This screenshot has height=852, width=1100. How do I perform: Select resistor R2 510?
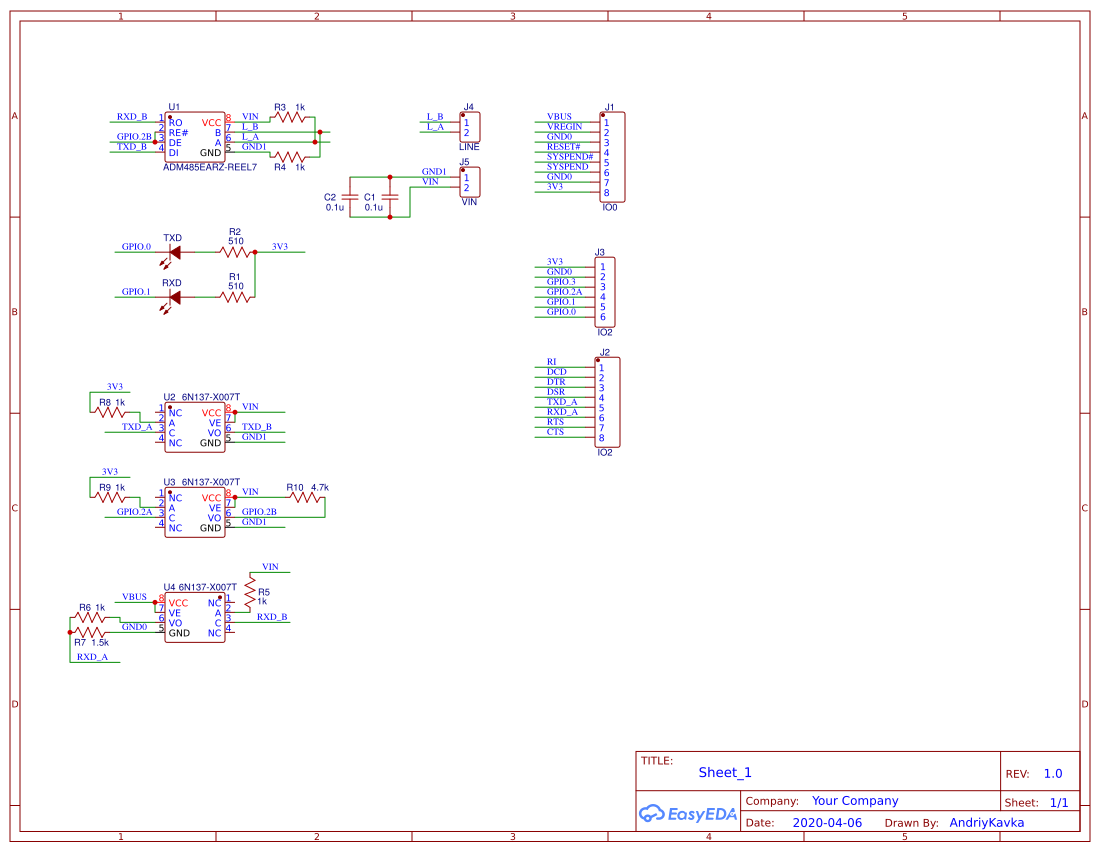pos(235,250)
